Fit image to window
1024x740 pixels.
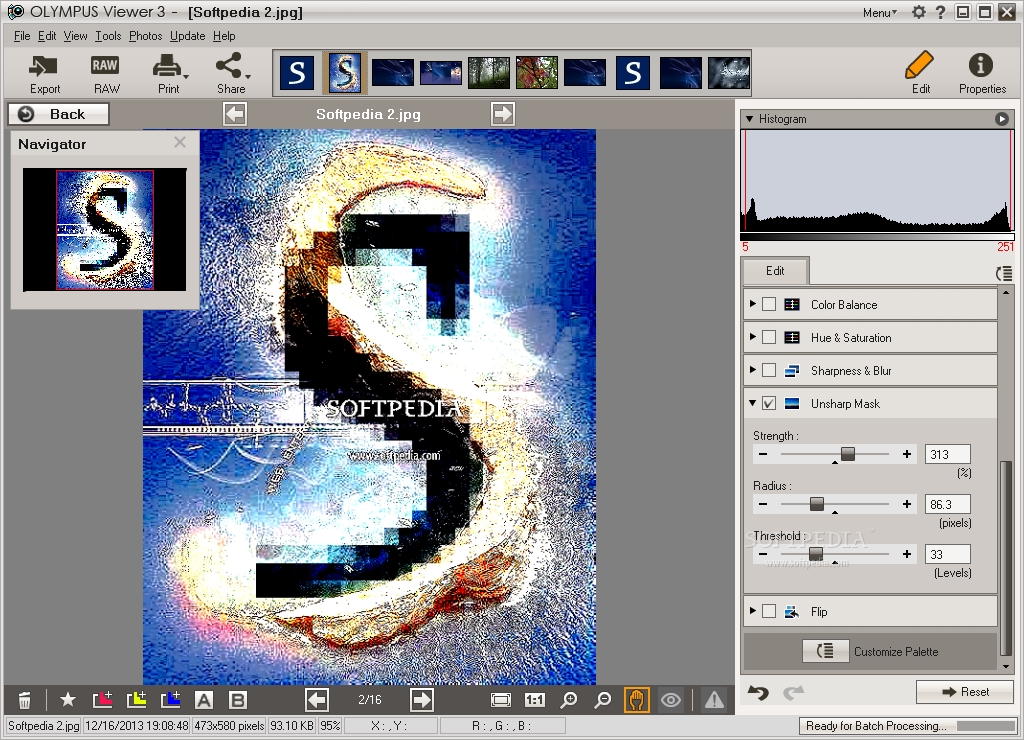click(501, 700)
